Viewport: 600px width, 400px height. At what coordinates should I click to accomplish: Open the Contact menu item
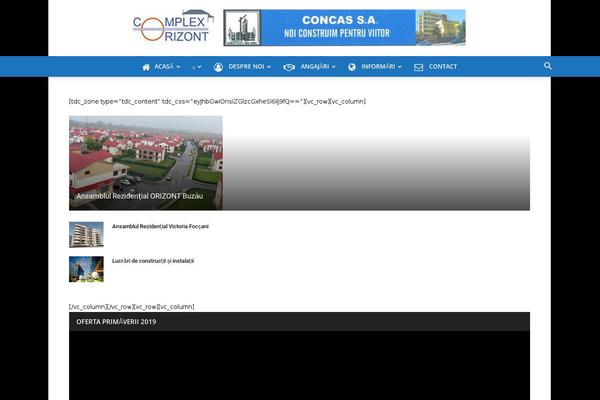click(442, 67)
